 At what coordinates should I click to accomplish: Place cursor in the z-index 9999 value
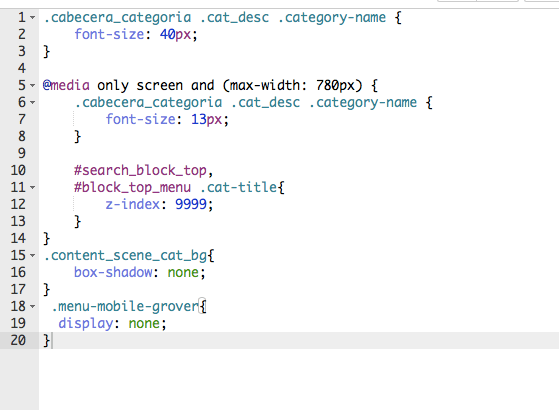pos(191,205)
